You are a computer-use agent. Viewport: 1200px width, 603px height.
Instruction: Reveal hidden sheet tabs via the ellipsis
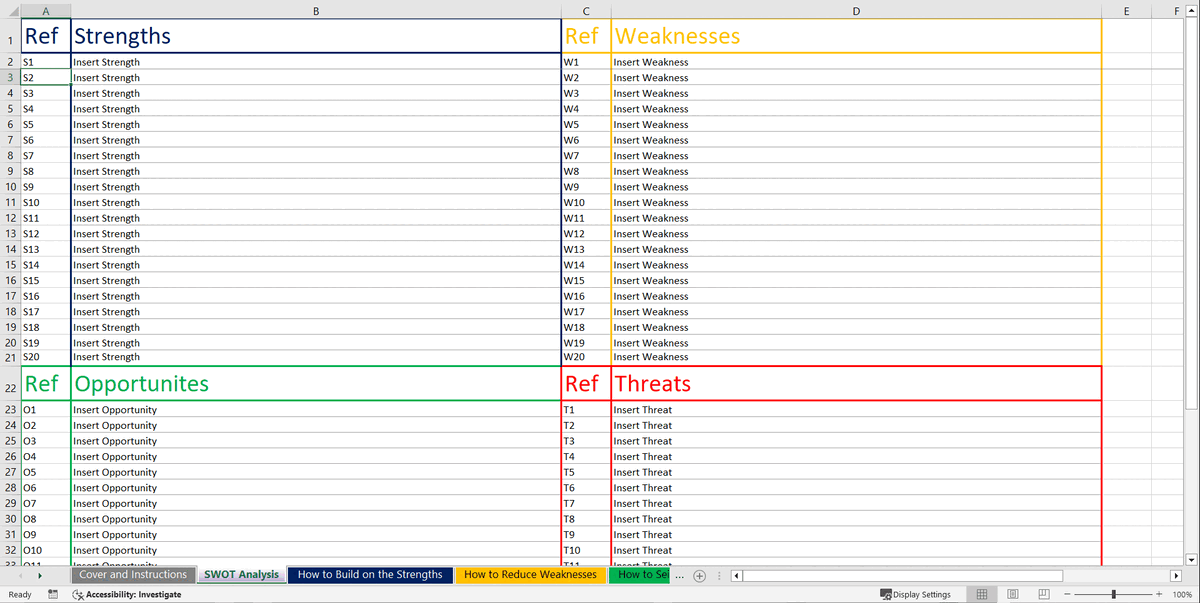[679, 575]
